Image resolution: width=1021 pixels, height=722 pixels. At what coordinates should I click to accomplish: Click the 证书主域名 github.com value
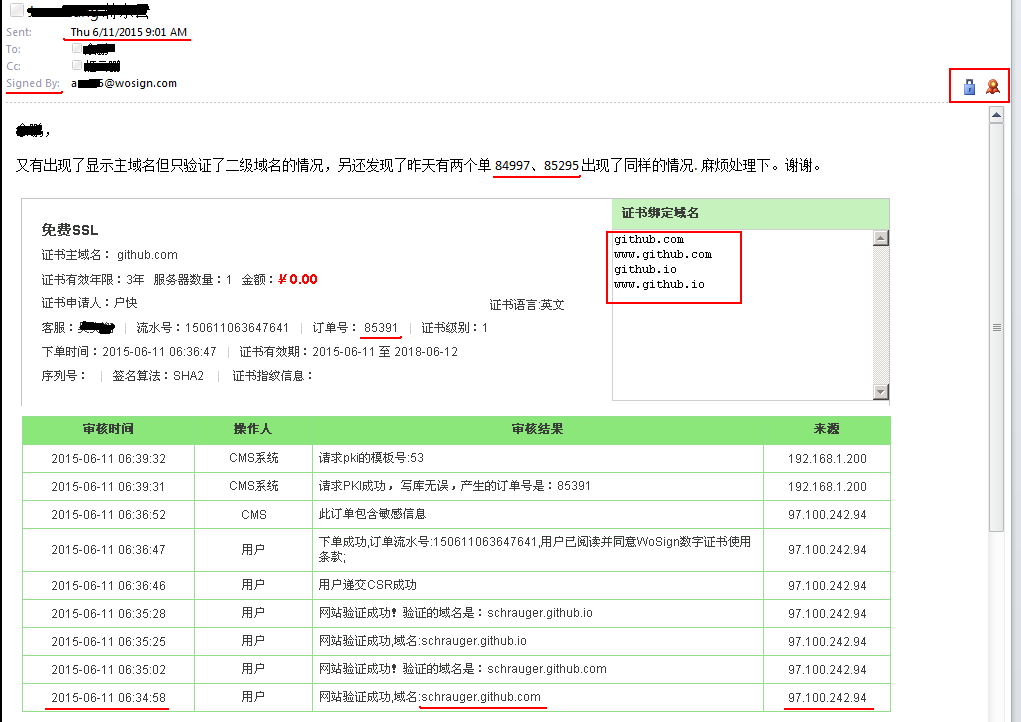point(147,255)
